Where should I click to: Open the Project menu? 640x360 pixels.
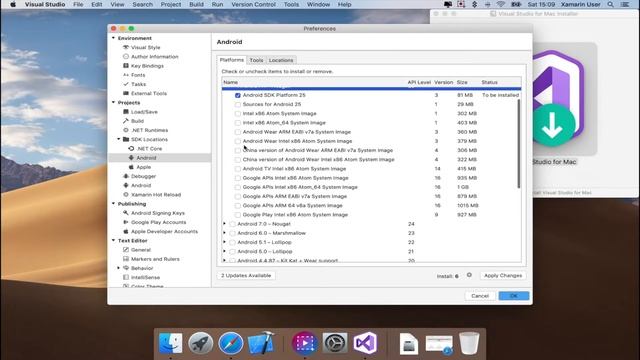[171, 4]
